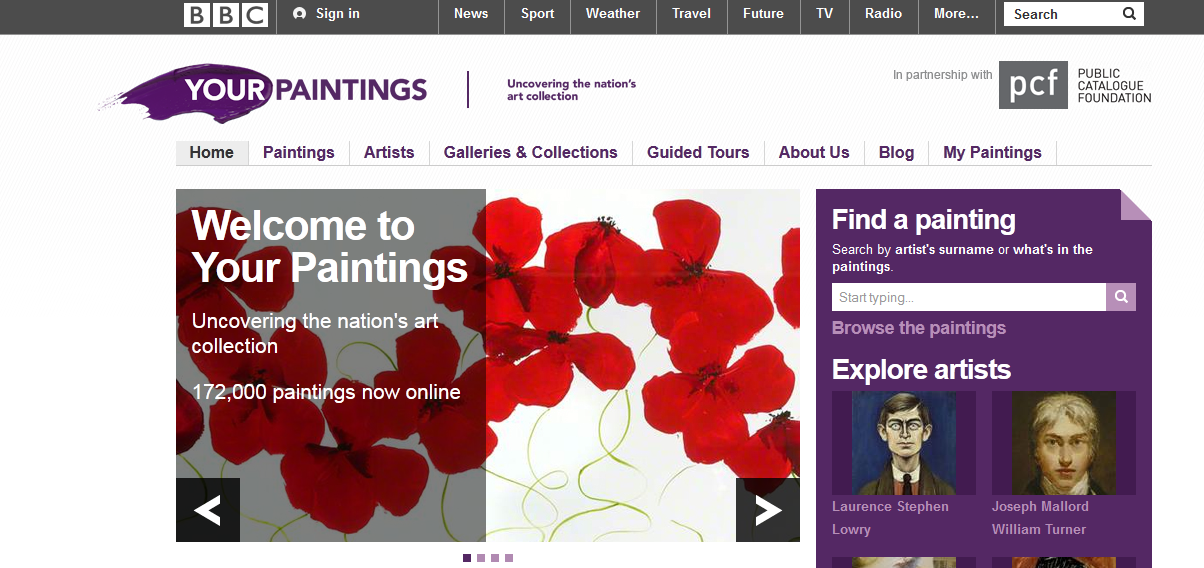Click the Lowry portrait thumbnail
1204x568 pixels.
click(904, 443)
